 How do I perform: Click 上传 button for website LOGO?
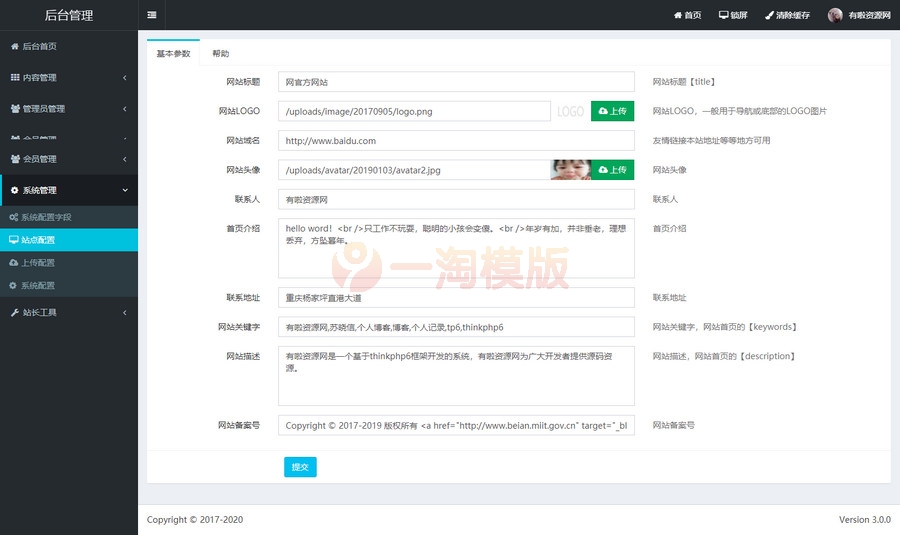(612, 111)
